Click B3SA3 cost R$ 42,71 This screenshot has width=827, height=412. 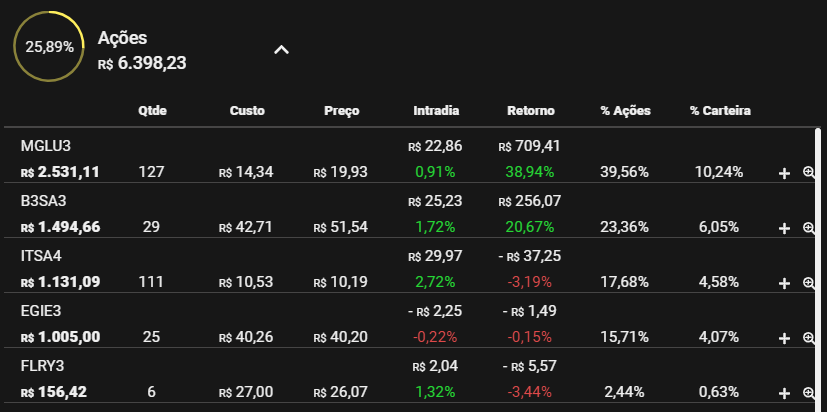click(246, 227)
